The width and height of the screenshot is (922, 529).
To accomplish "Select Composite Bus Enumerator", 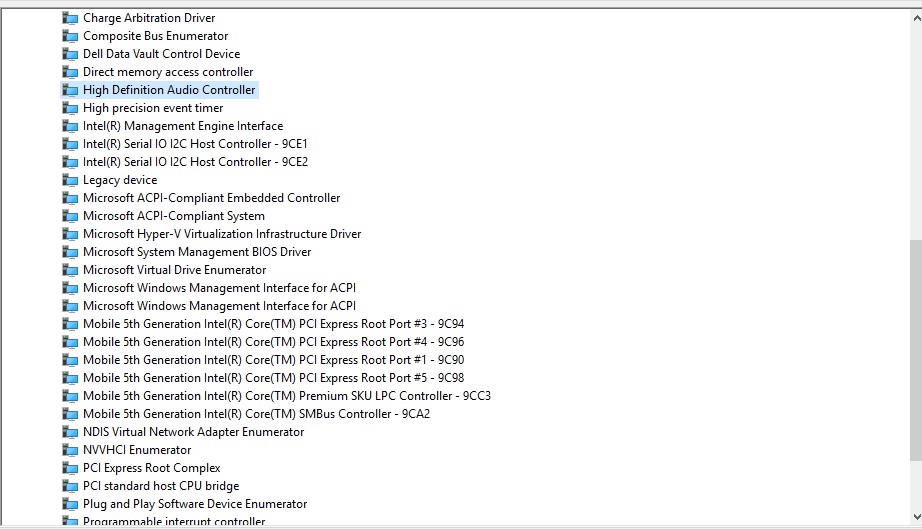I will [155, 36].
